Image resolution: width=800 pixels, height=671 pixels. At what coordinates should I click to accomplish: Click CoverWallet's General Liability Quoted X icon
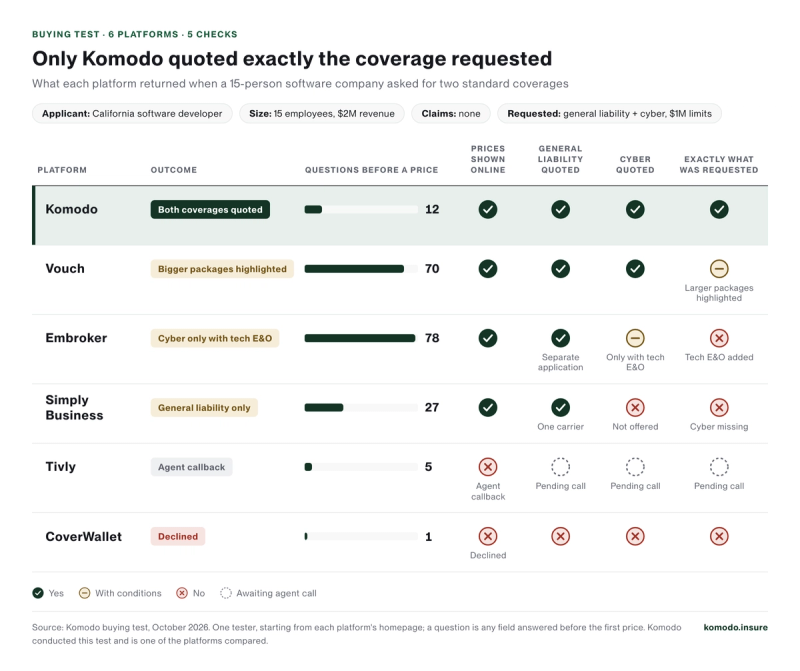[560, 536]
